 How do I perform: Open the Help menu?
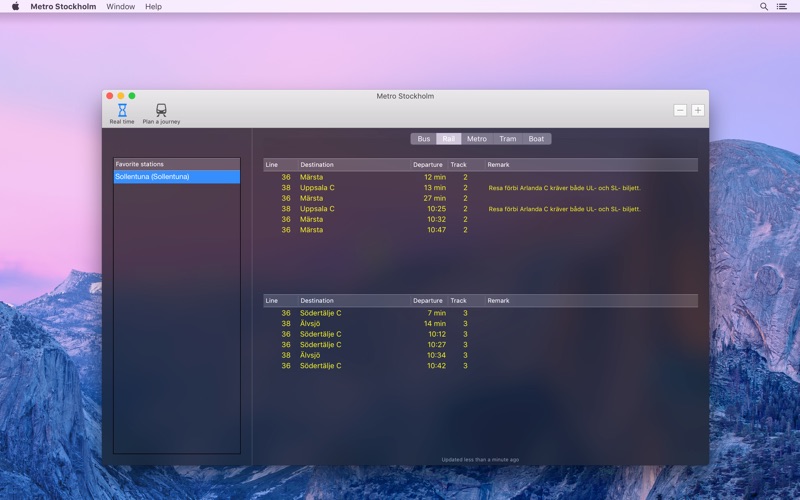pyautogui.click(x=153, y=6)
